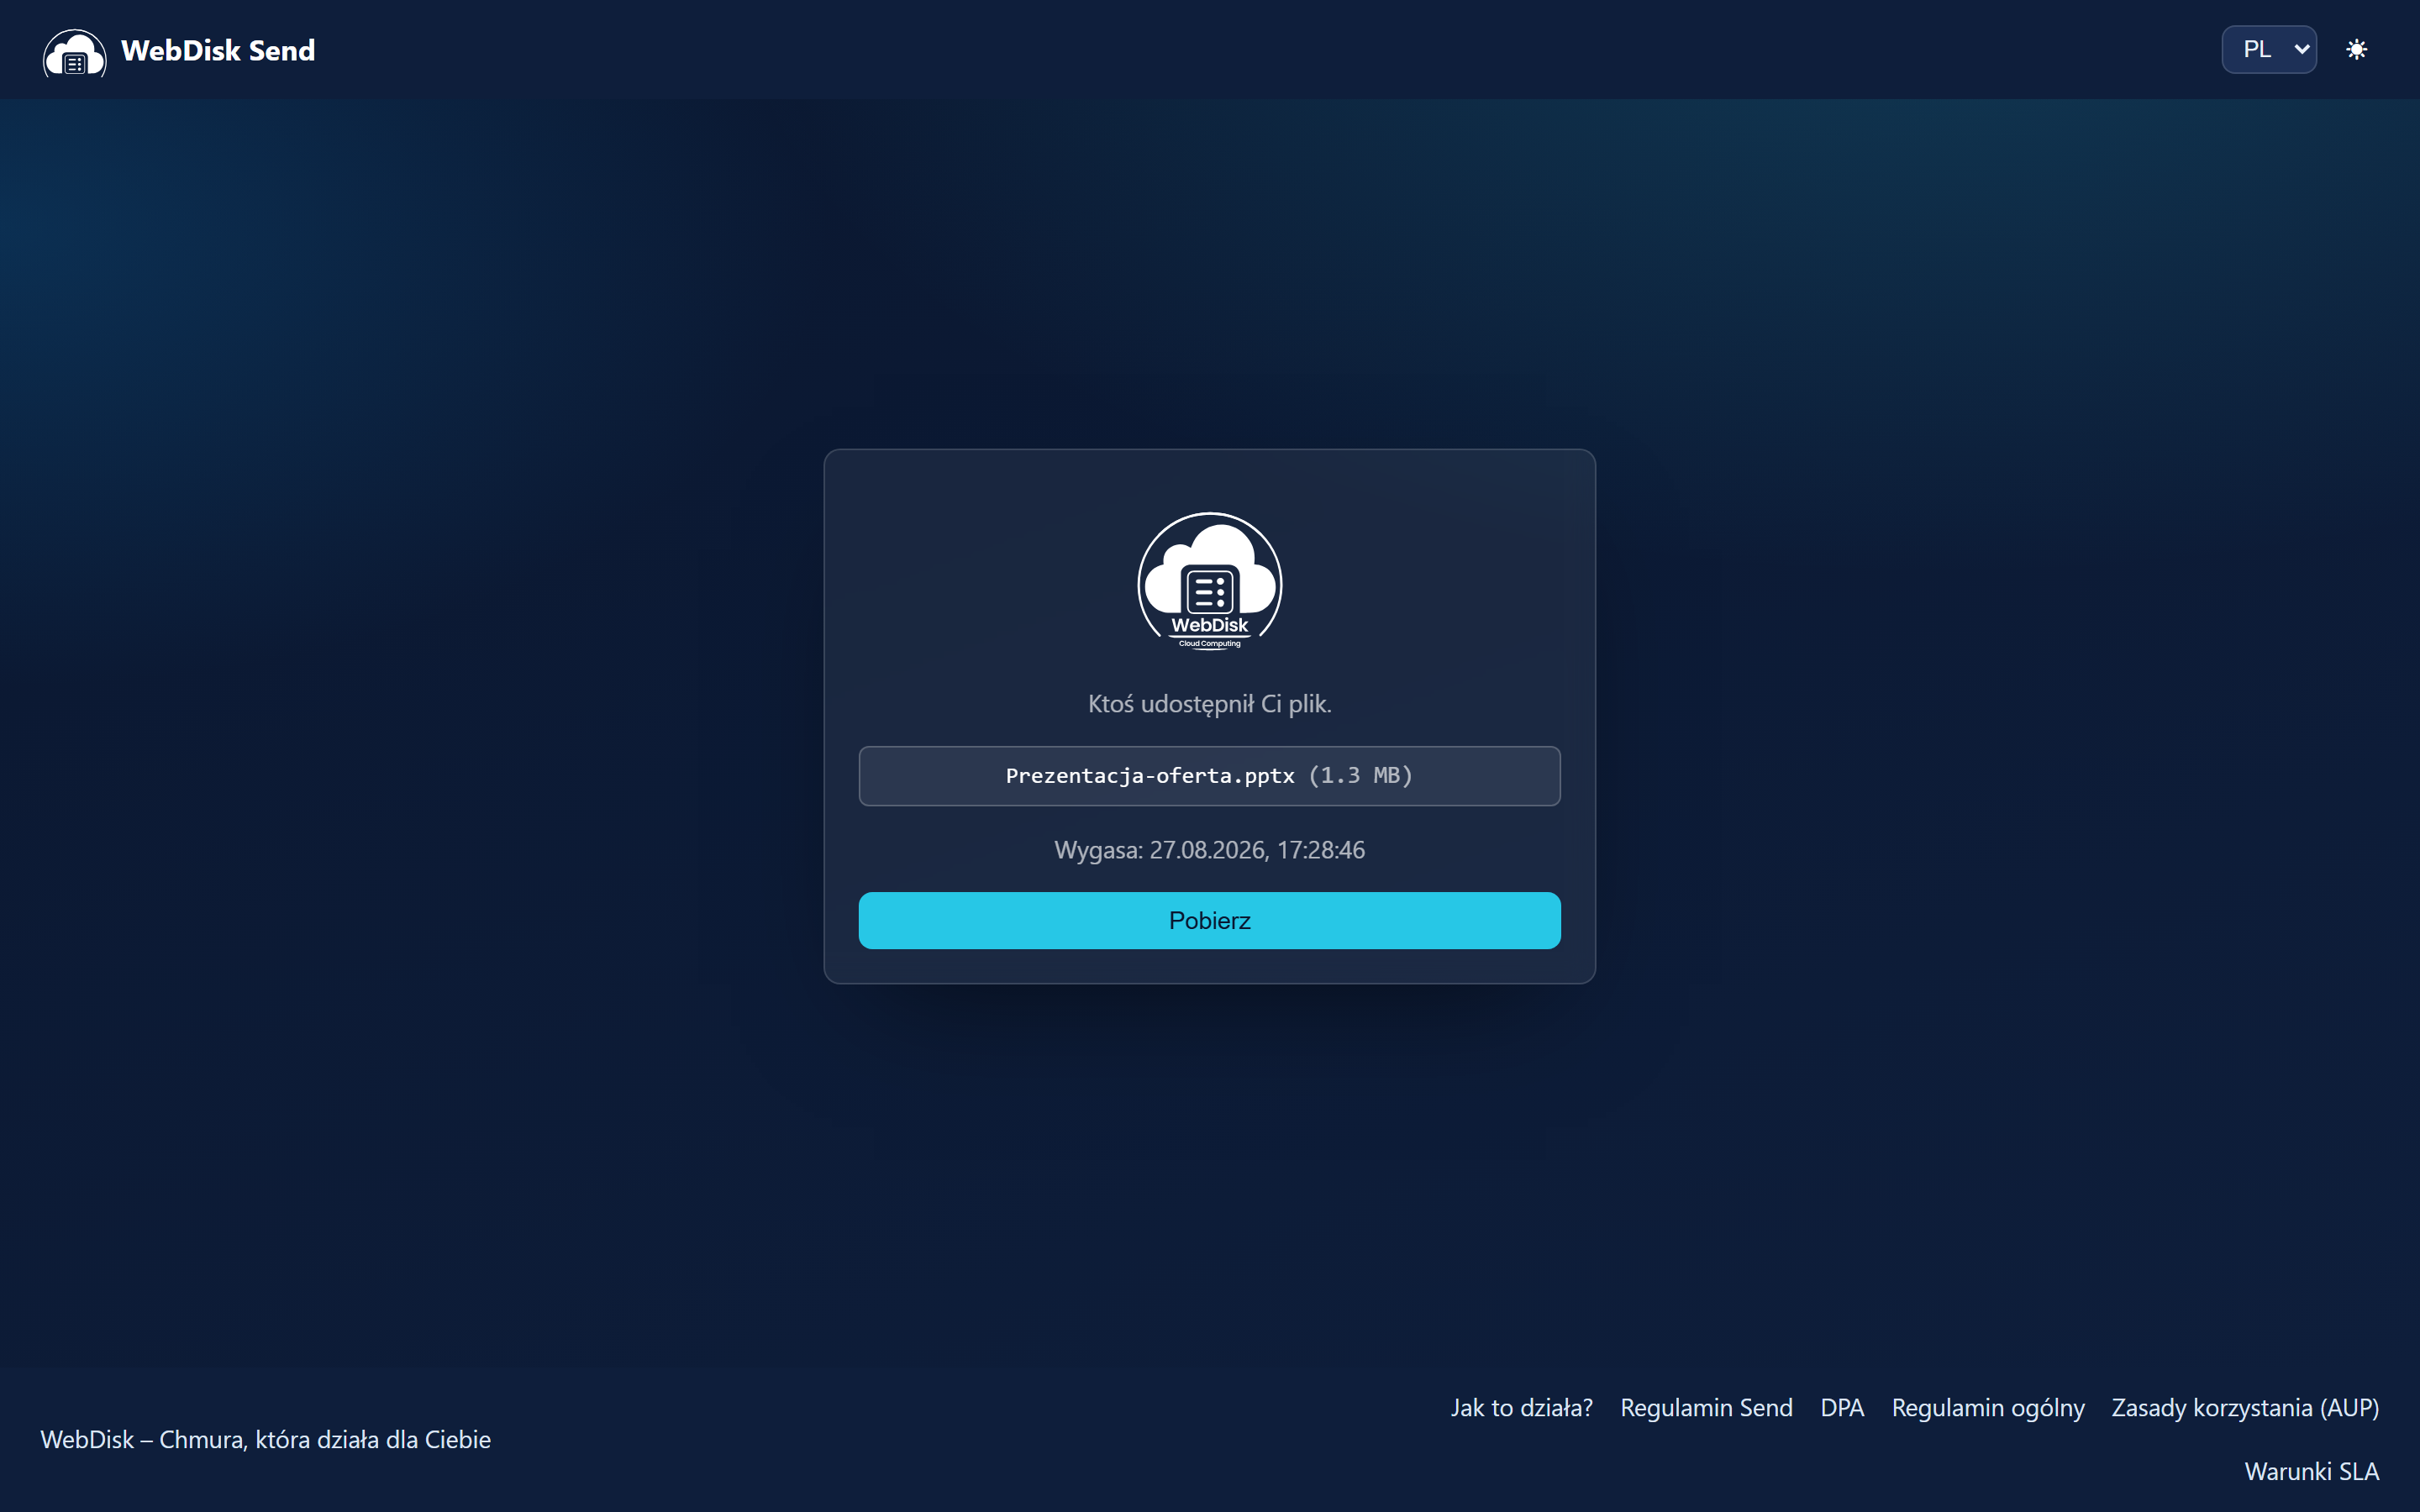
Task: Open the 'Jak to działa?' link
Action: (x=1521, y=1407)
